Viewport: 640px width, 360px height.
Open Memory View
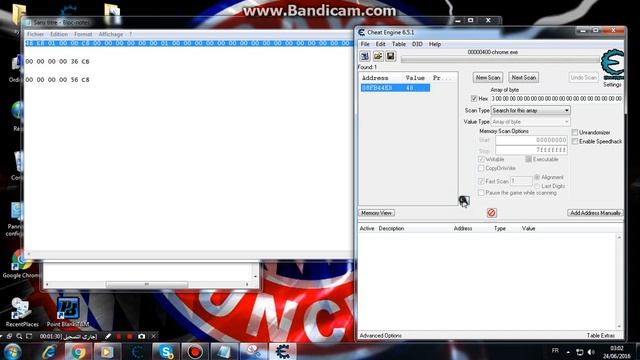[376, 213]
